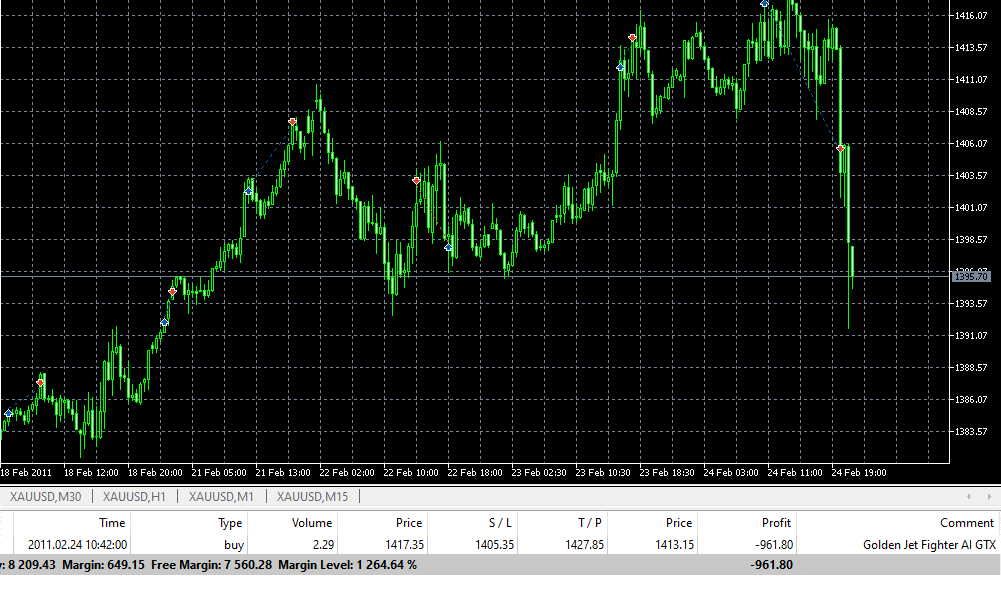Select the red marker near 23 Feb at 1414
Viewport: 1001px width, 602px height.
click(x=632, y=38)
